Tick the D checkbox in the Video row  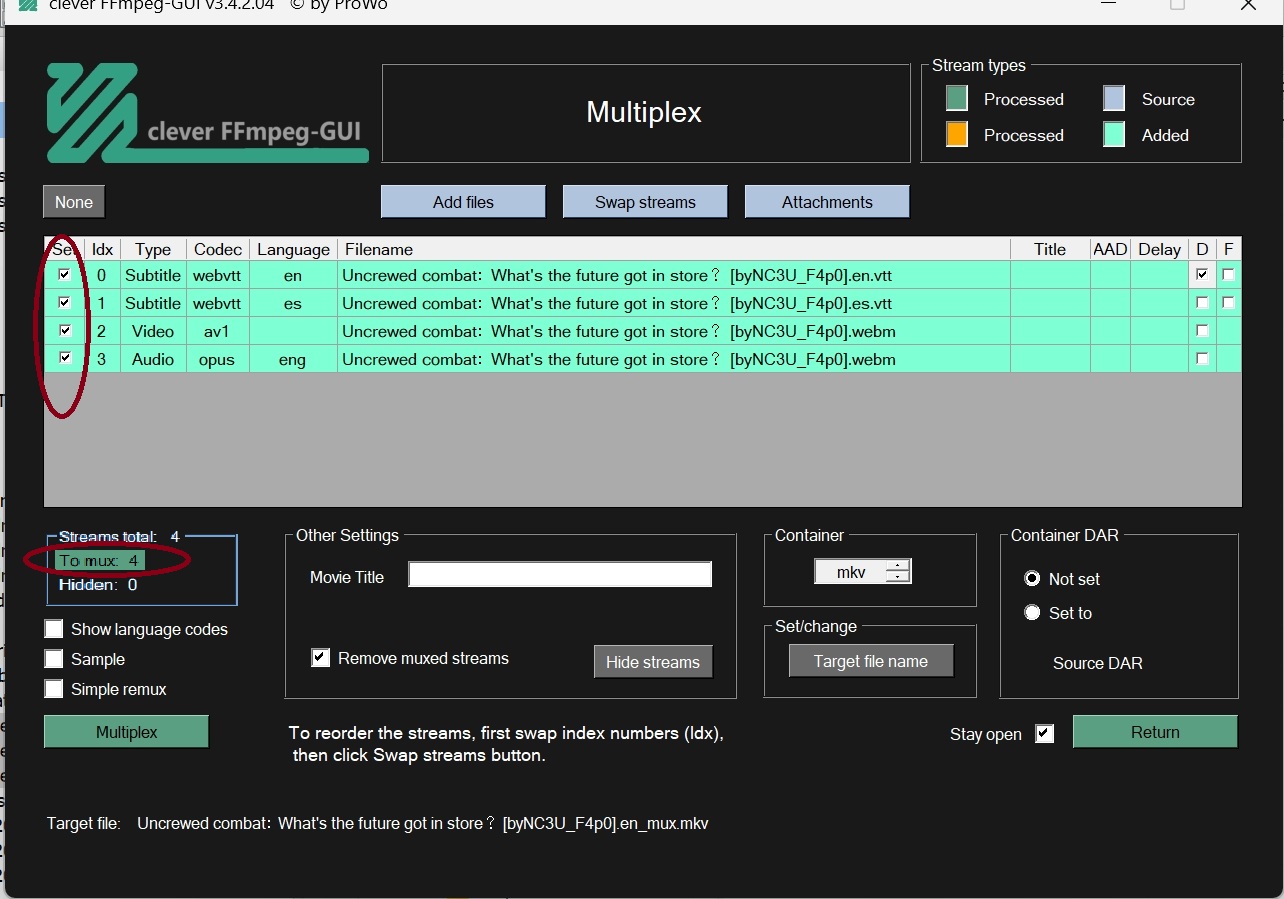(1202, 330)
